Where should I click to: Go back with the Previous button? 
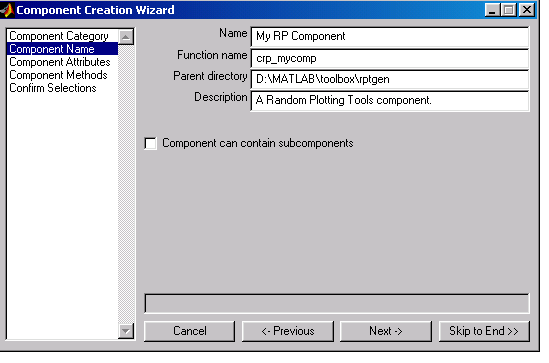(x=288, y=331)
